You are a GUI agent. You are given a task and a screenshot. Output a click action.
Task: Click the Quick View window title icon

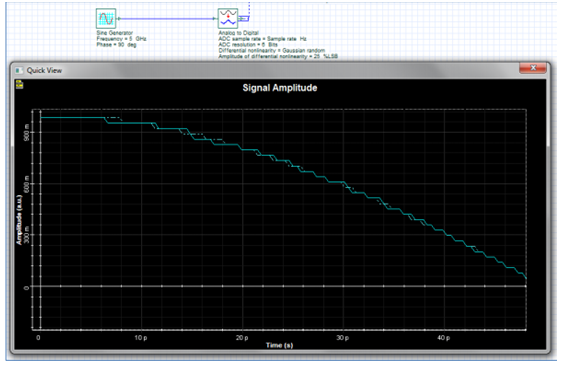pyautogui.click(x=19, y=70)
